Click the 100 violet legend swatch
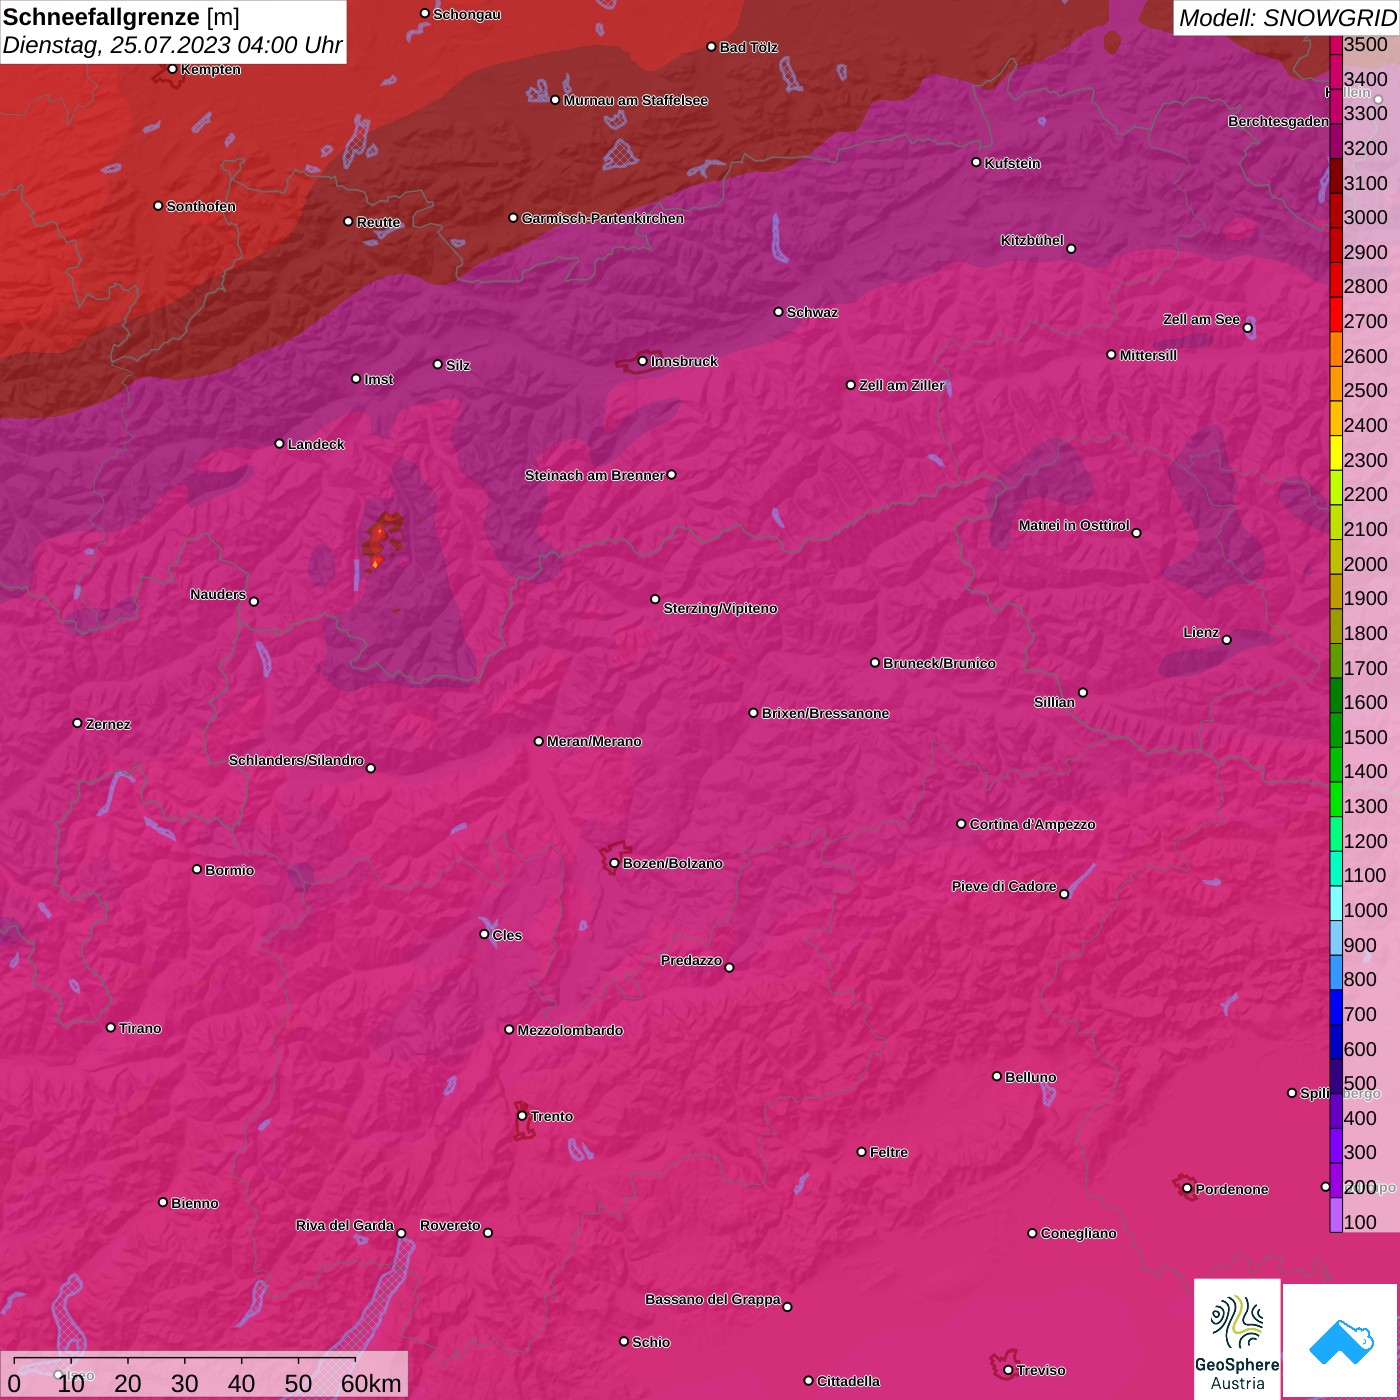The image size is (1400, 1400). 1336,1215
